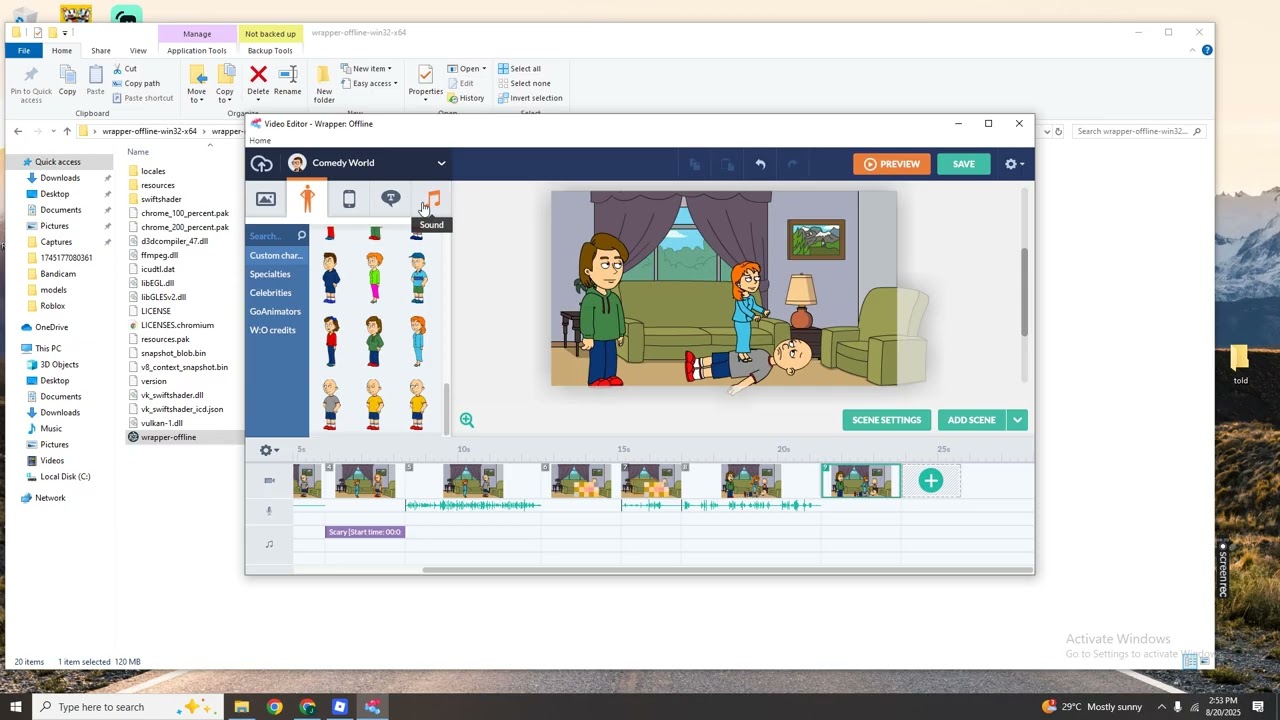Click the Preview button
This screenshot has width=1280, height=720.
891,164
